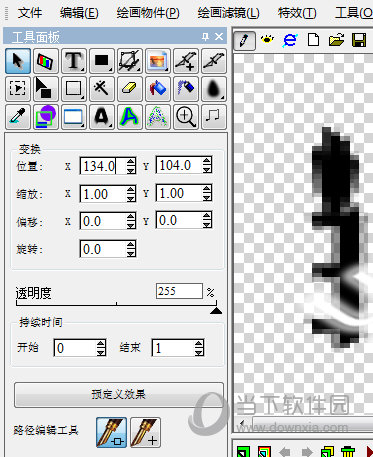373x457 pixels.
Task: Adjust scale X spinner arrows
Action: point(131,194)
